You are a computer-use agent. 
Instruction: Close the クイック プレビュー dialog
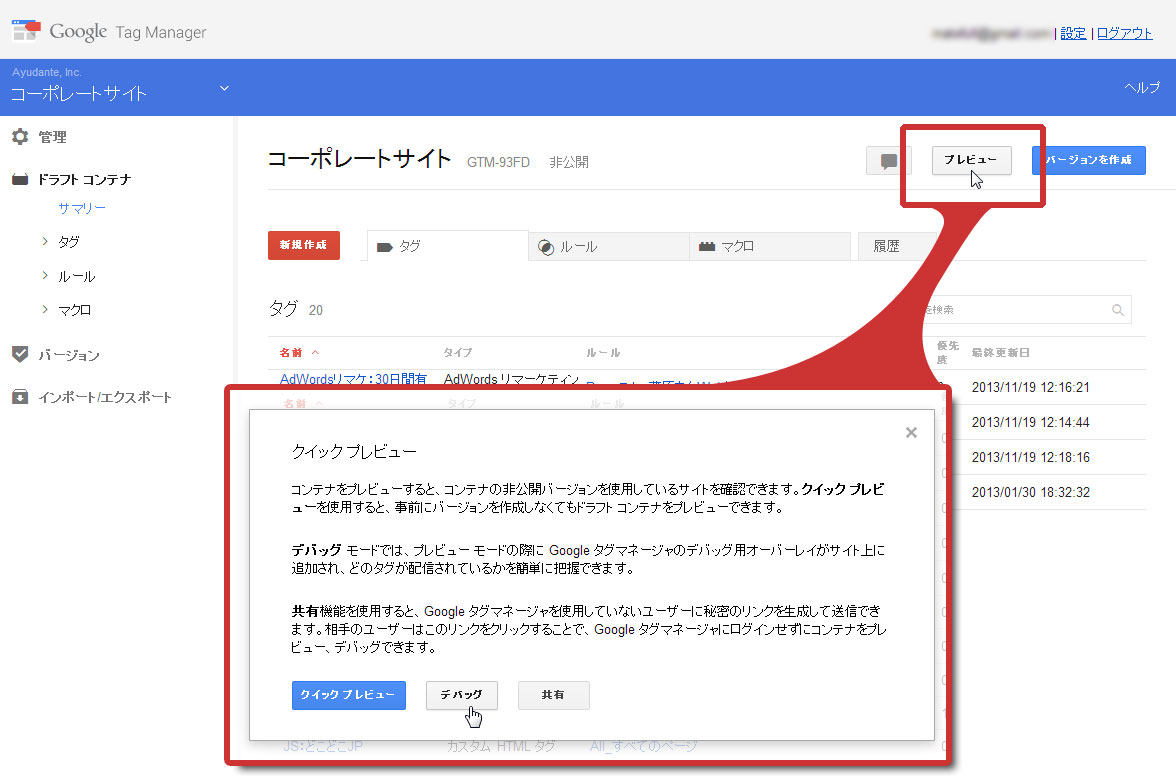[911, 433]
